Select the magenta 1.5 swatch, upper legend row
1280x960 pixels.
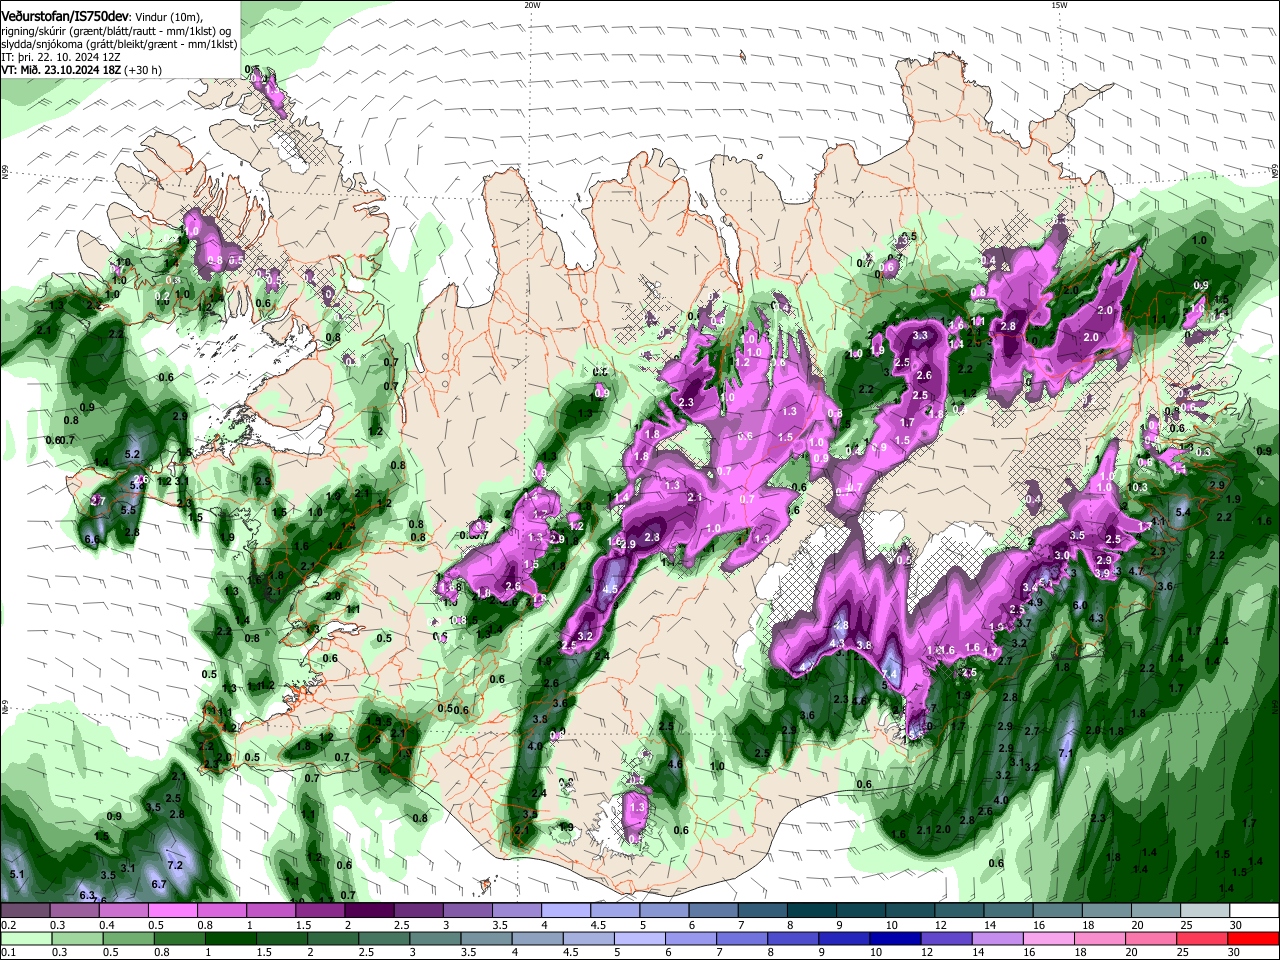pos(320,910)
